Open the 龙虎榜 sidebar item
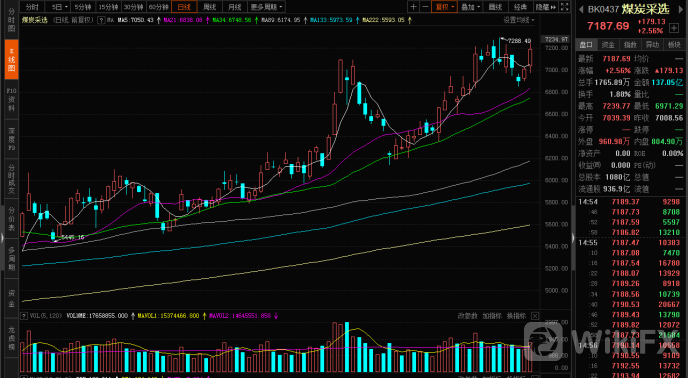The image size is (689, 378). [x=11, y=338]
